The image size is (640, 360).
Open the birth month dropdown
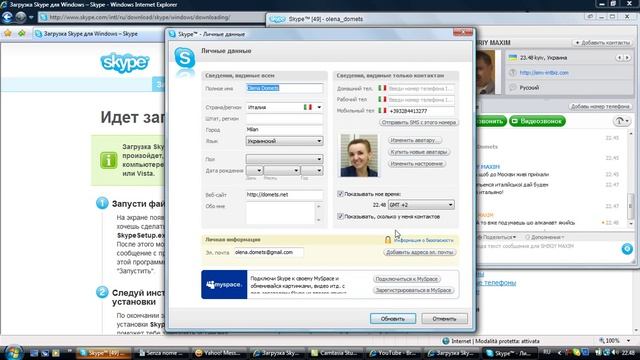(x=282, y=170)
